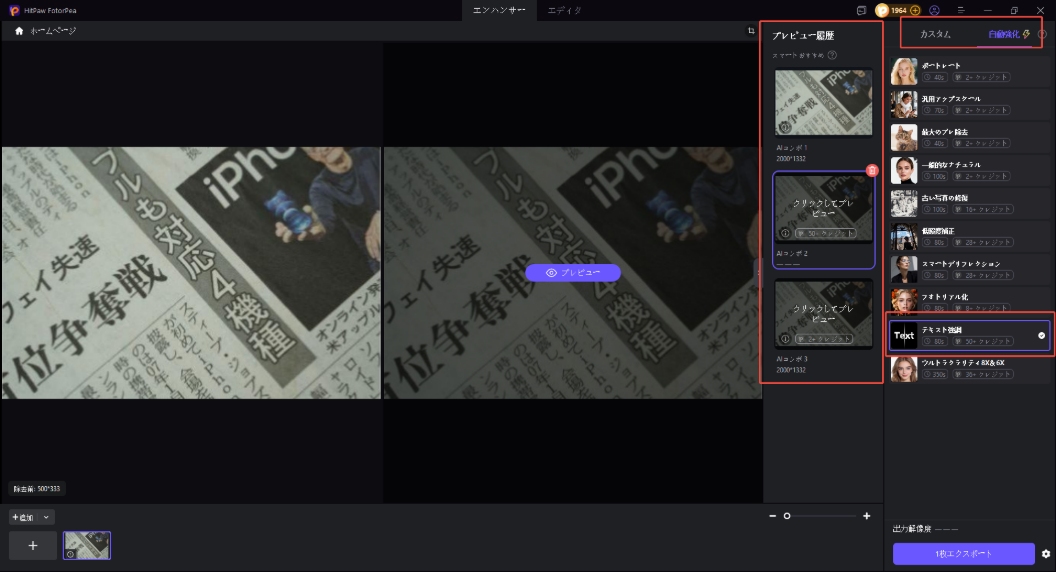Click zoom in plus icon
The height and width of the screenshot is (572, 1056).
pos(867,516)
